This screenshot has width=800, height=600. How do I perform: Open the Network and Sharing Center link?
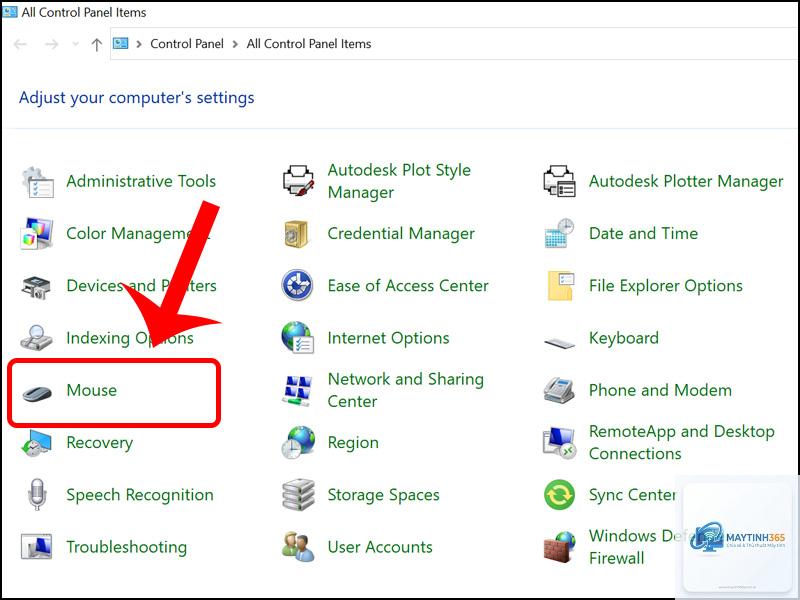coord(406,390)
